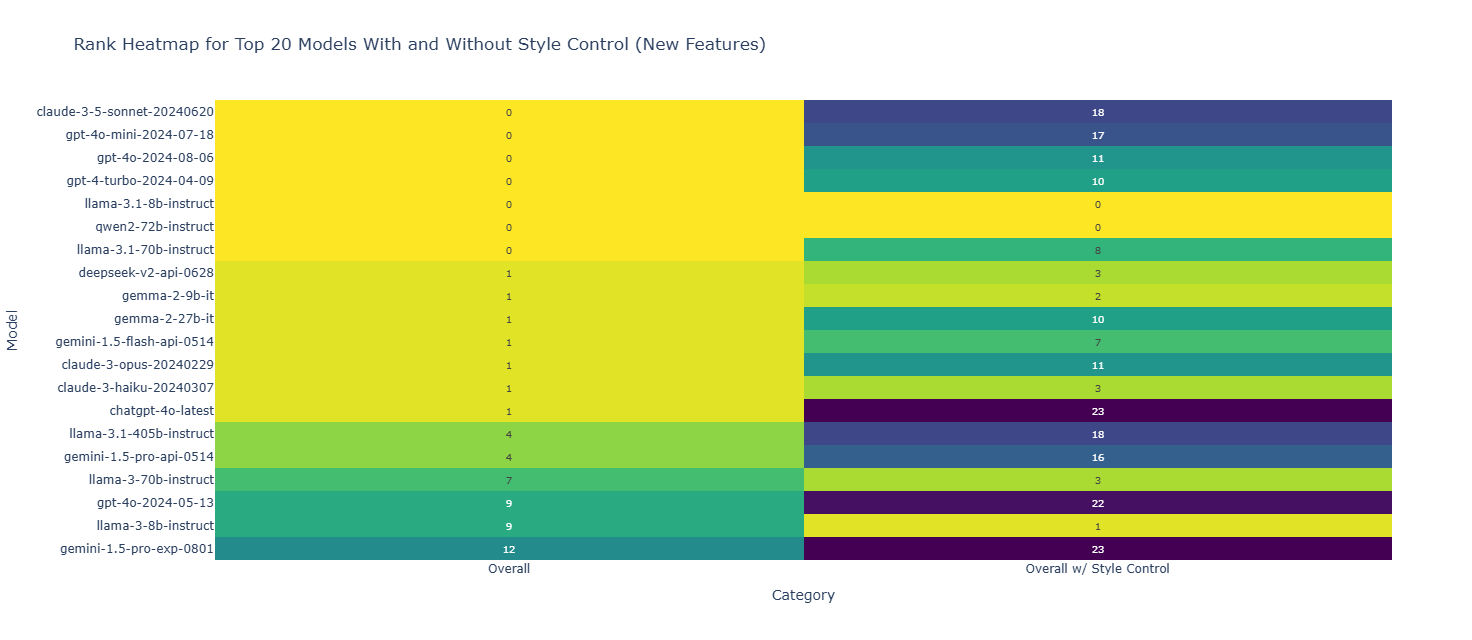The height and width of the screenshot is (640, 1472).
Task: Select the llama-3.1-405b-instruct model label
Action: [x=141, y=434]
